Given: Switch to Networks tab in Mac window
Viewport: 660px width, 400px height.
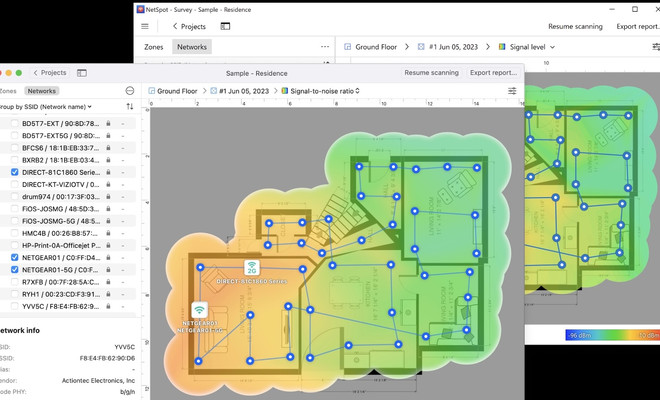Looking at the screenshot, I should coord(42,91).
